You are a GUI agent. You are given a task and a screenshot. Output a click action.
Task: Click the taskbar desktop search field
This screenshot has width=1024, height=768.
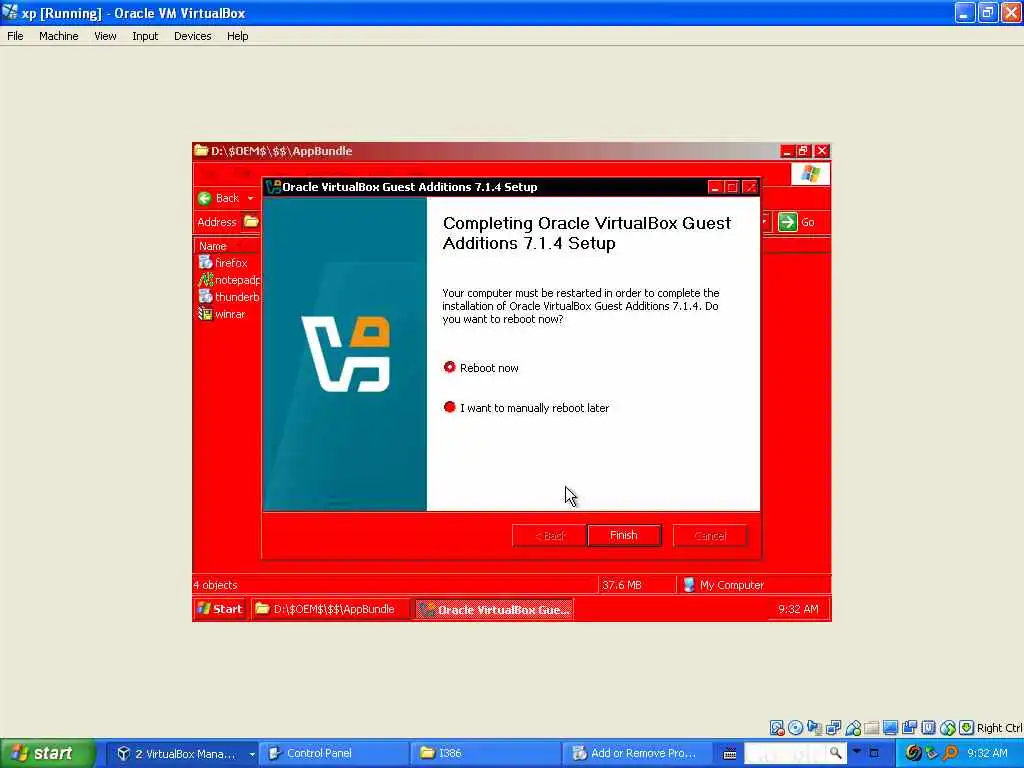point(785,754)
